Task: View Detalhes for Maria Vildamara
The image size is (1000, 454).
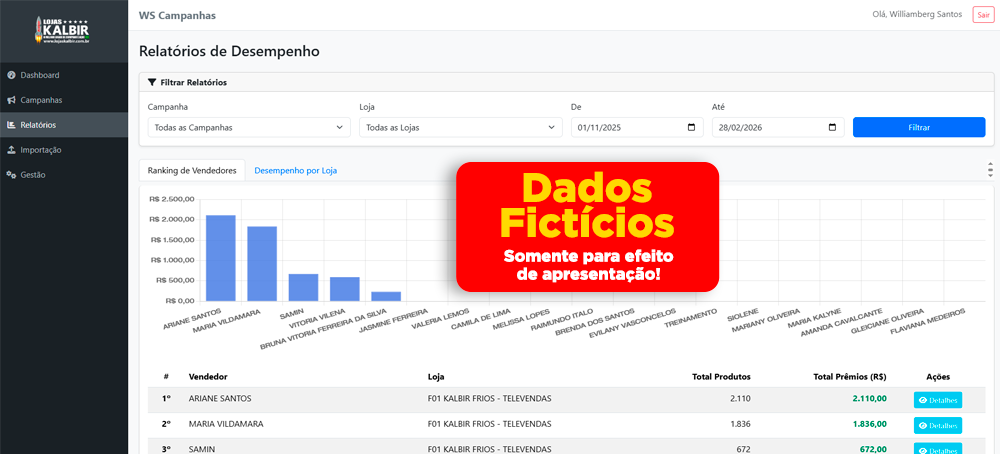Action: [938, 425]
